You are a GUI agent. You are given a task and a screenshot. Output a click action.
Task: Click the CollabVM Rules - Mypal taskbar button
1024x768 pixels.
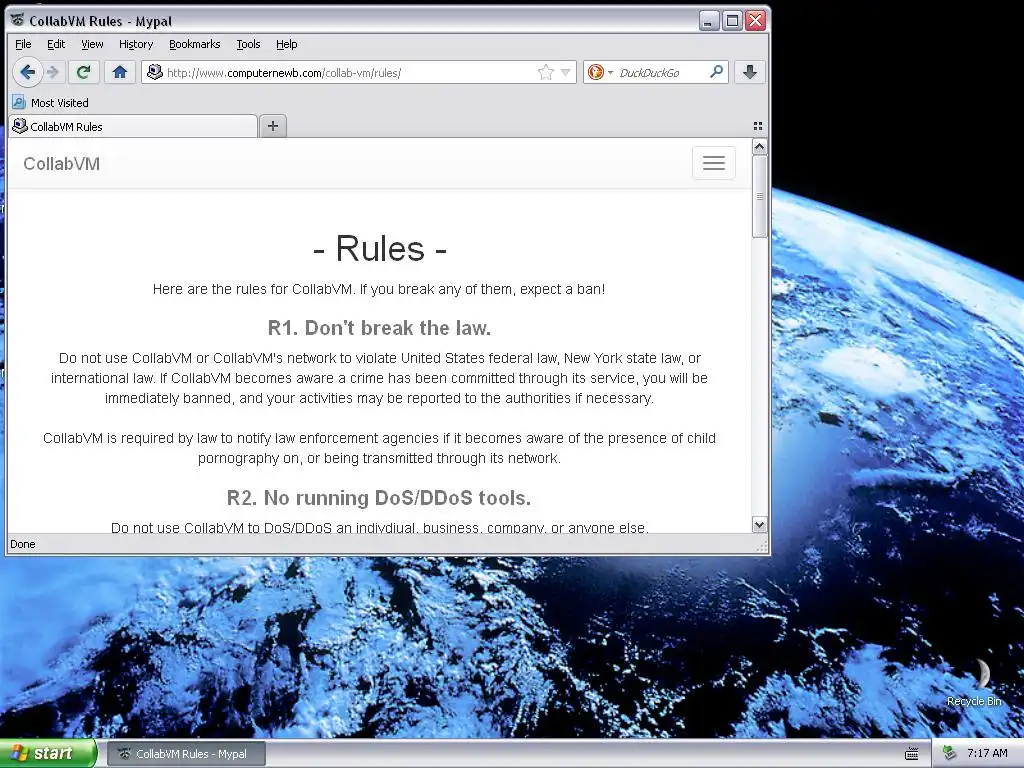pos(185,754)
